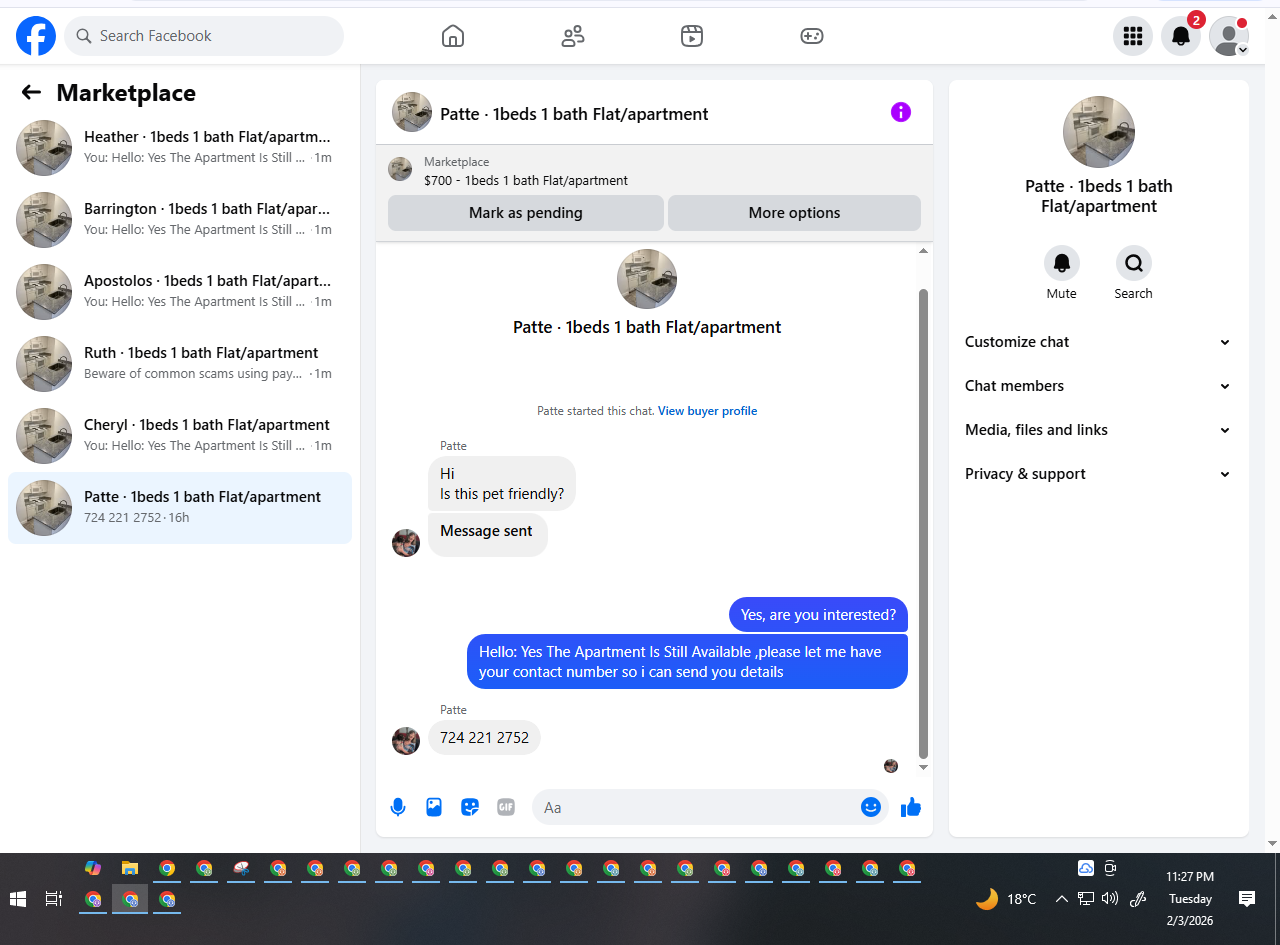Show hidden tray icons chevron
Viewport: 1280px width, 945px height.
1062,899
